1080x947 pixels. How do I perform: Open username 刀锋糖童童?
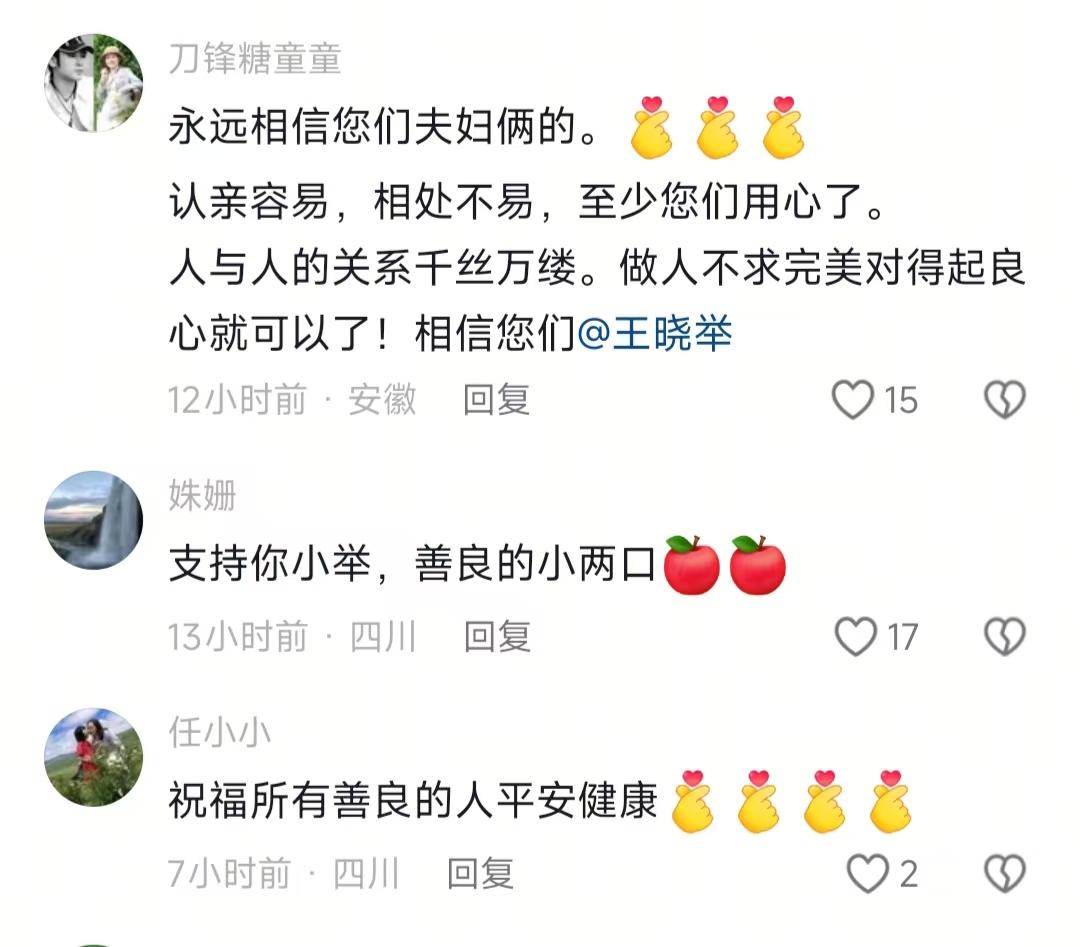coord(255,59)
